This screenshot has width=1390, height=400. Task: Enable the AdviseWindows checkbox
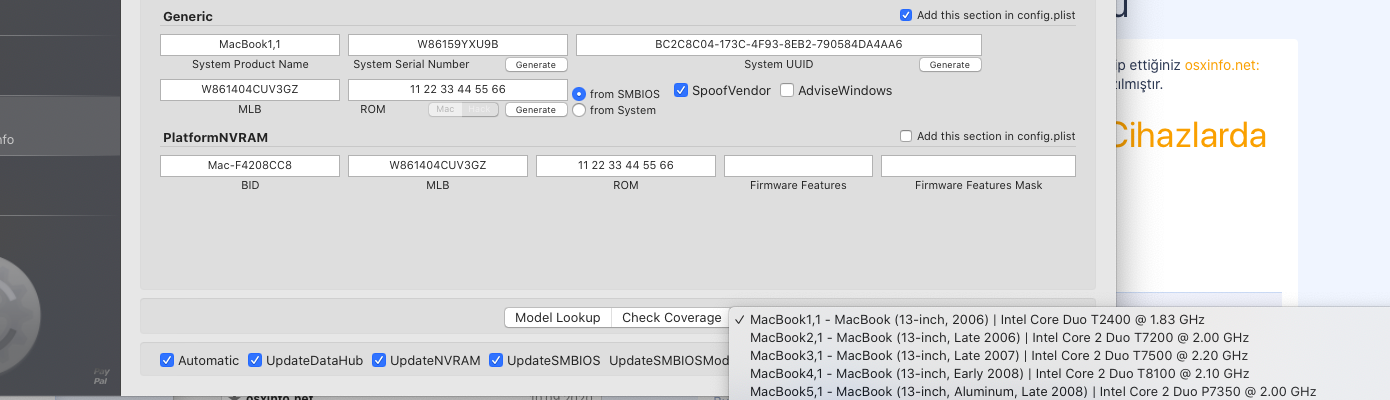point(787,90)
